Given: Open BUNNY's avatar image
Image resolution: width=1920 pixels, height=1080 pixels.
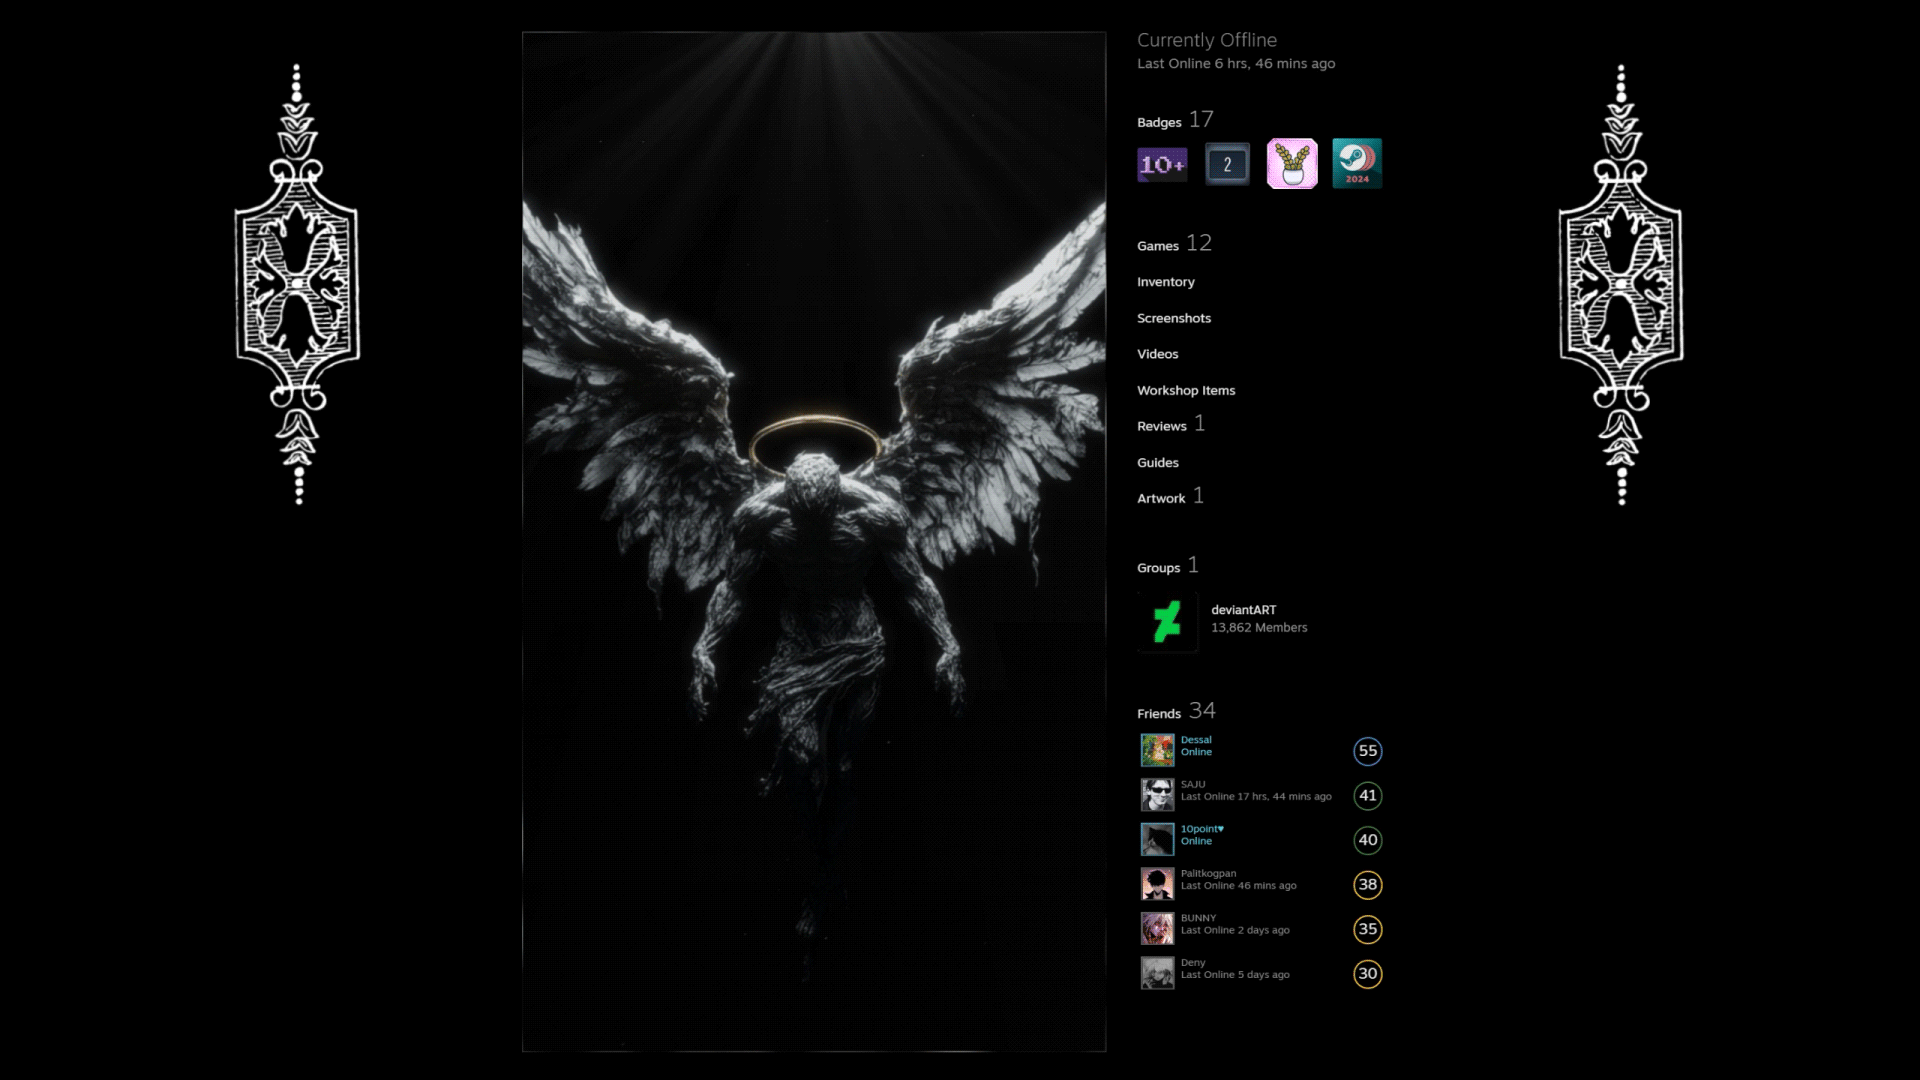Looking at the screenshot, I should tap(1157, 928).
